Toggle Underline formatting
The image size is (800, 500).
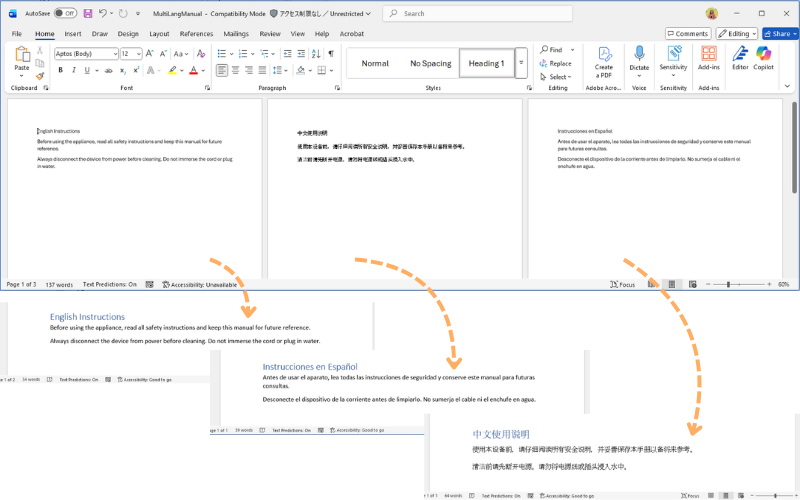pos(87,70)
